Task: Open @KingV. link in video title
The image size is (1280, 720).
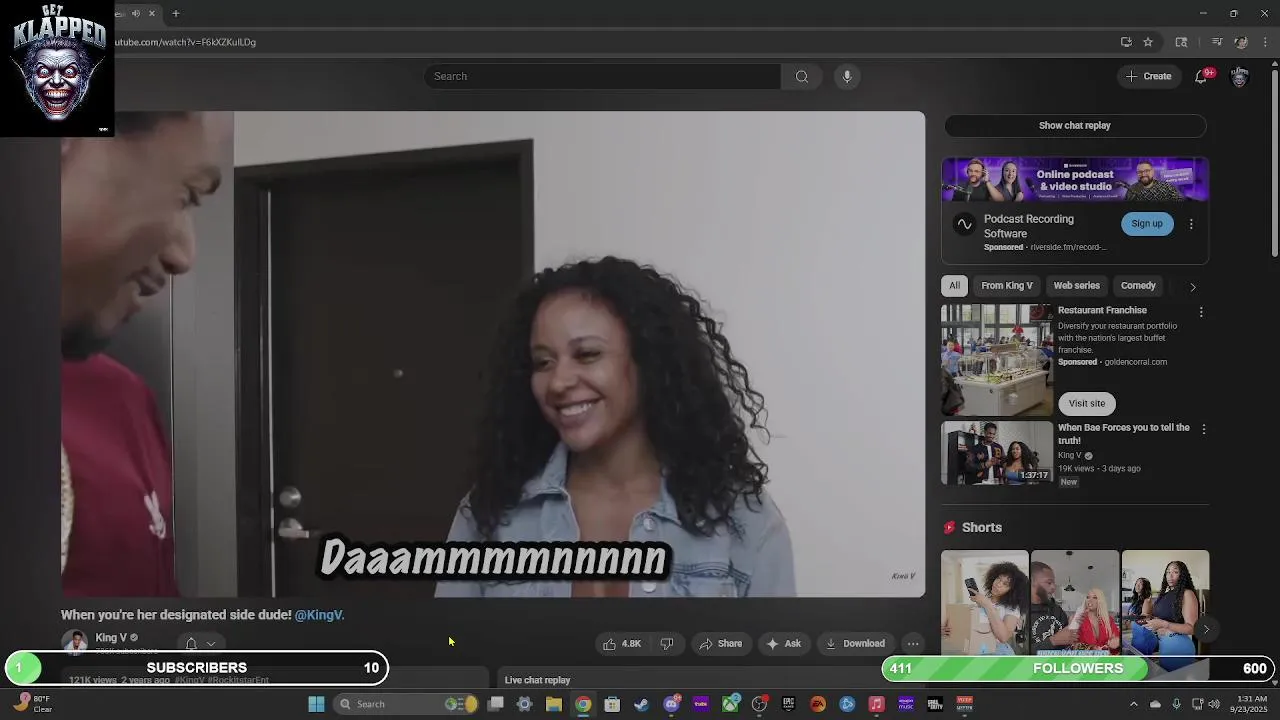Action: [319, 615]
